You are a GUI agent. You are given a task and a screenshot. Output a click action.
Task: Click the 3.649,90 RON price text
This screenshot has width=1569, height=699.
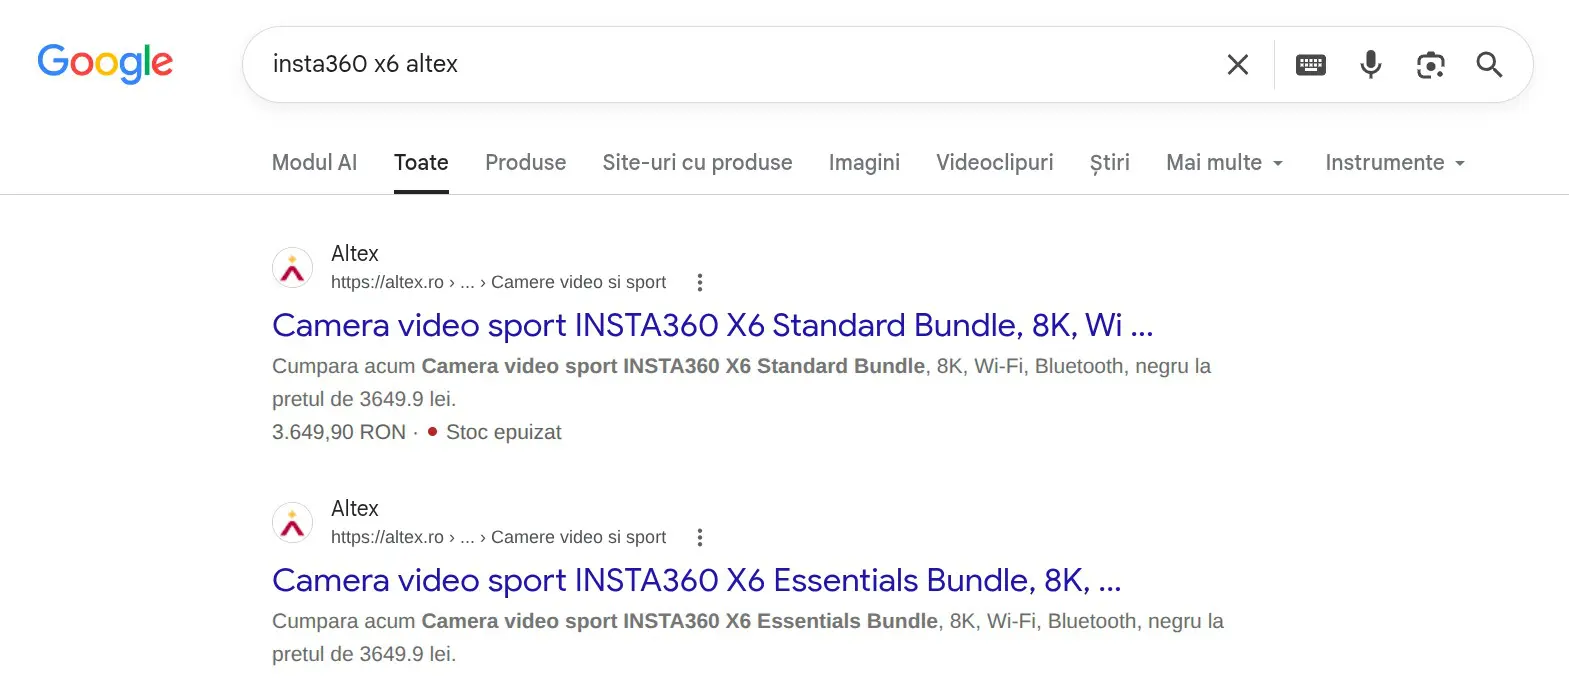pos(339,432)
